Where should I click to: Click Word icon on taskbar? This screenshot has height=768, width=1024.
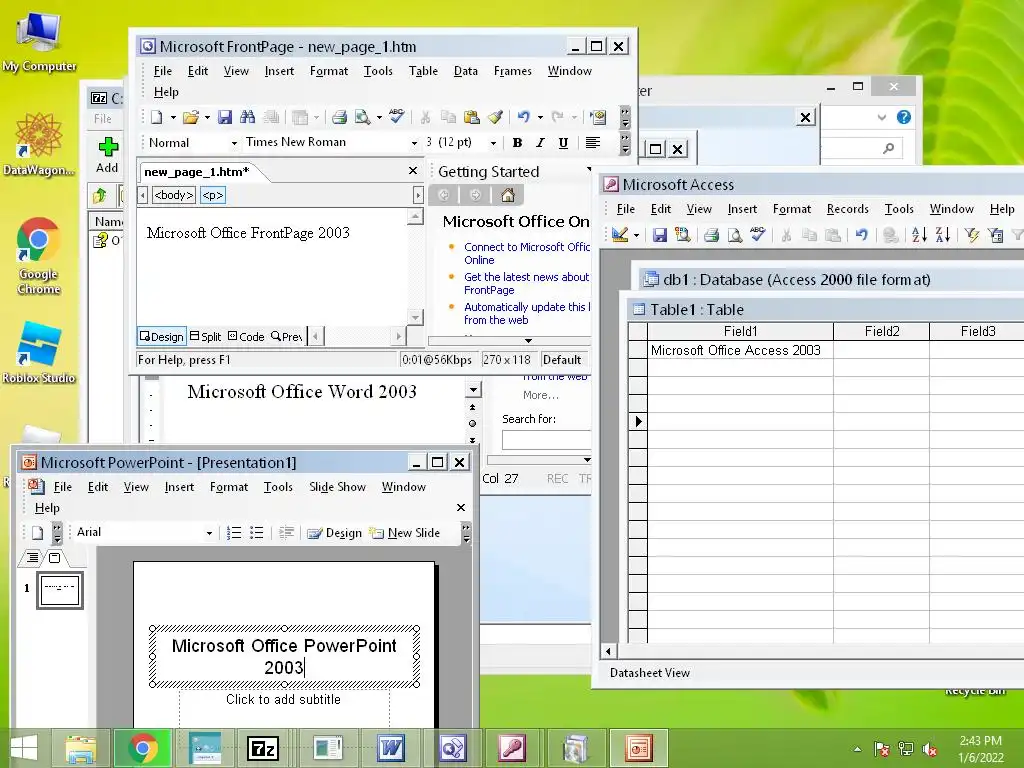(391, 748)
